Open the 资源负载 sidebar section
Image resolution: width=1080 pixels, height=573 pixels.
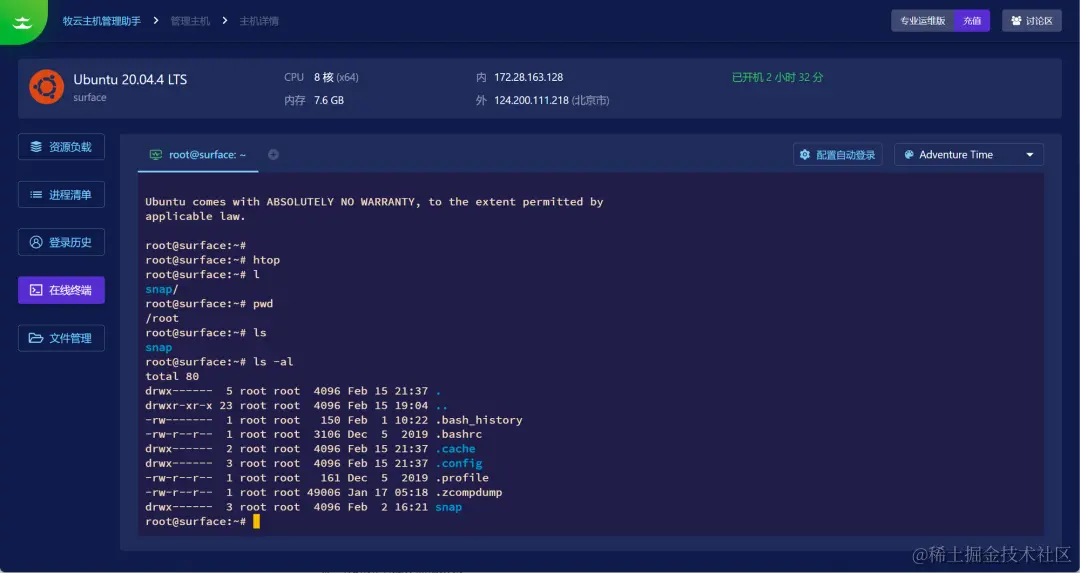[x=61, y=147]
